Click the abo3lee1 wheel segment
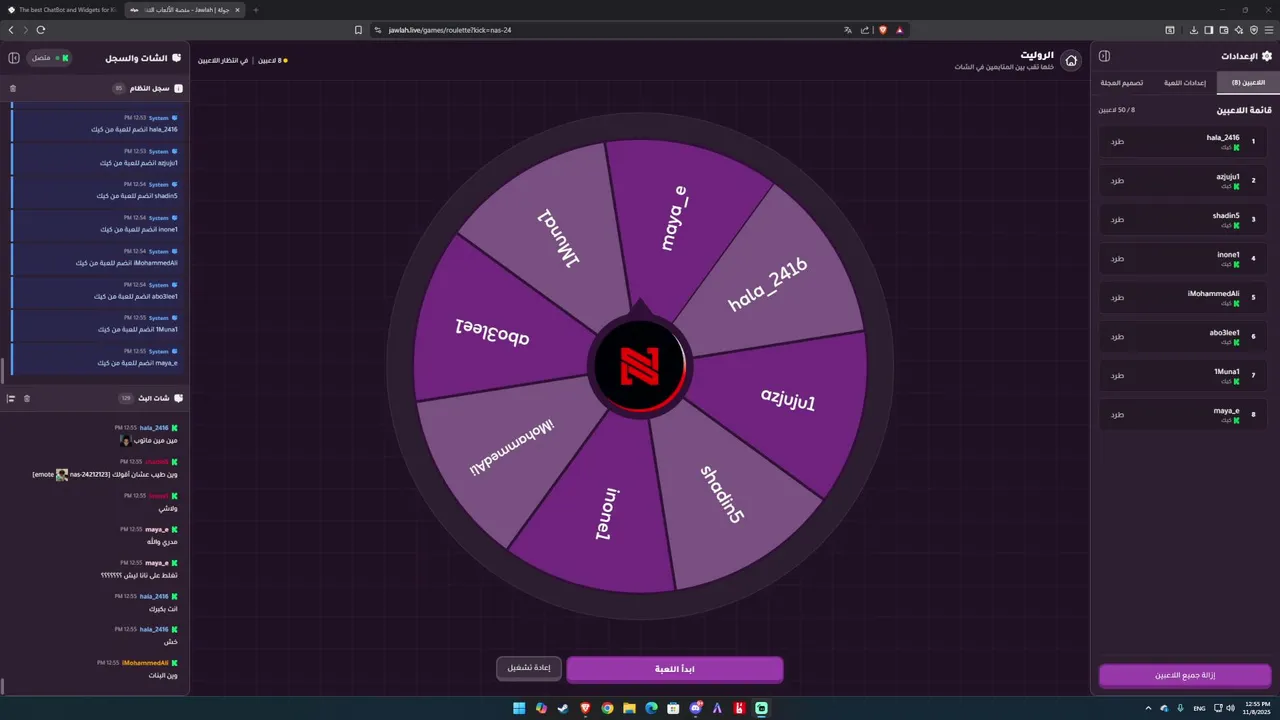 click(493, 333)
